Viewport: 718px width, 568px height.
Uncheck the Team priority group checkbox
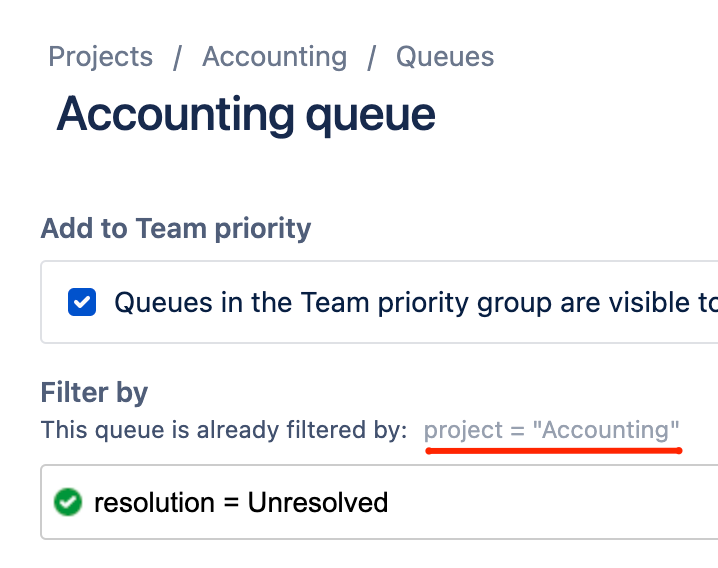coord(82,302)
